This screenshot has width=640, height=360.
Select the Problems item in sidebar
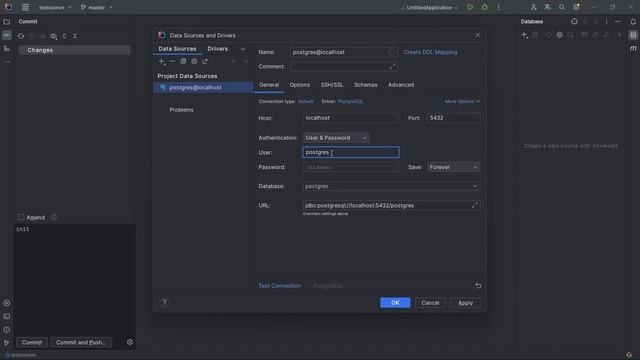[181, 110]
